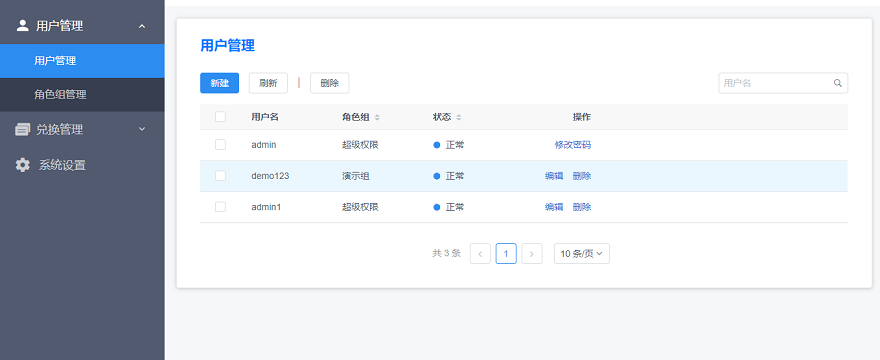This screenshot has height=360, width=880.
Task: Focus the 用户名 search input field
Action: (783, 83)
